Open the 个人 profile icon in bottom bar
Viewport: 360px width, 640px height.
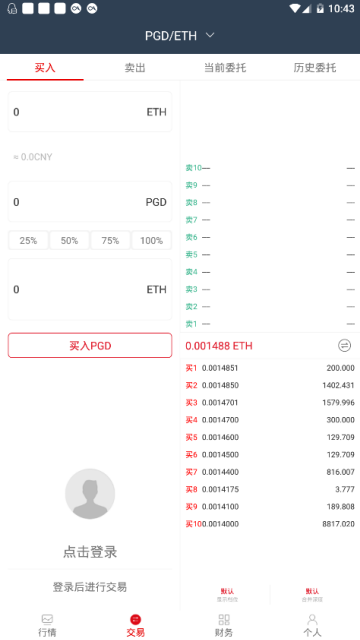[312, 620]
